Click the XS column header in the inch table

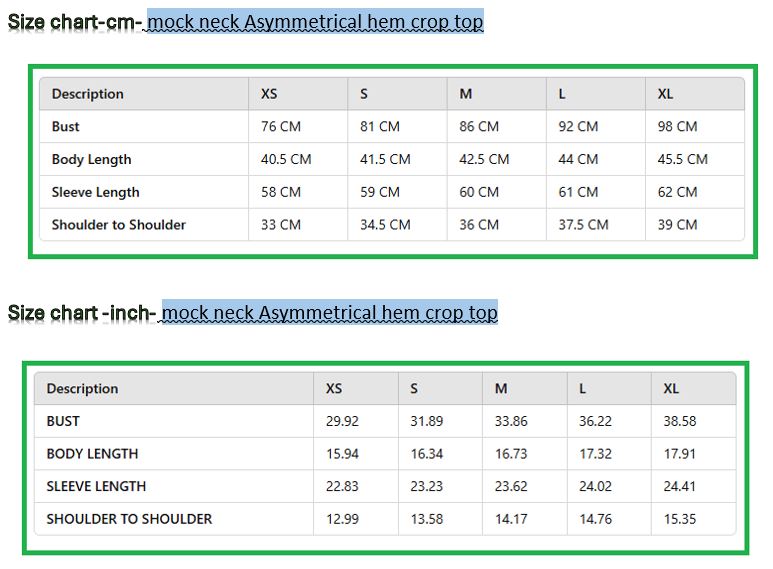[x=334, y=389]
